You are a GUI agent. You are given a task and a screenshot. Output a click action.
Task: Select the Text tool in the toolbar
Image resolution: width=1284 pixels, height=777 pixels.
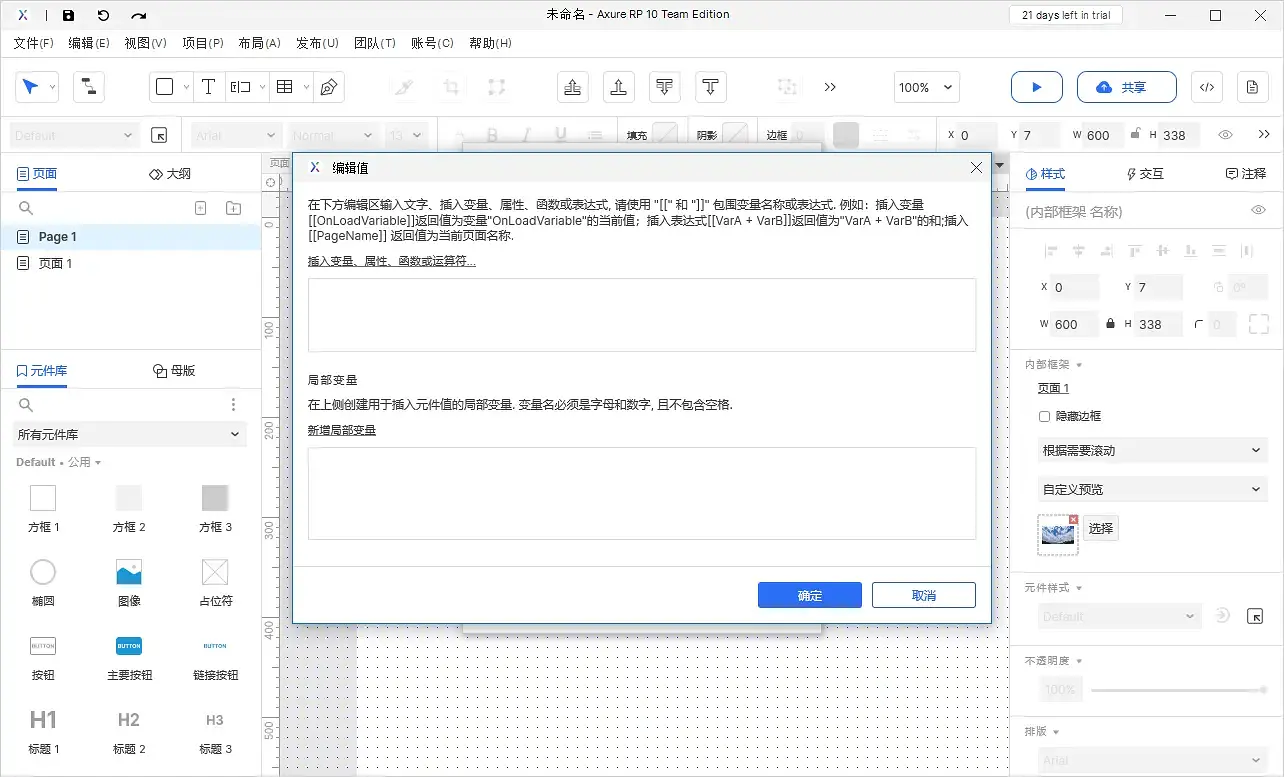pos(208,87)
